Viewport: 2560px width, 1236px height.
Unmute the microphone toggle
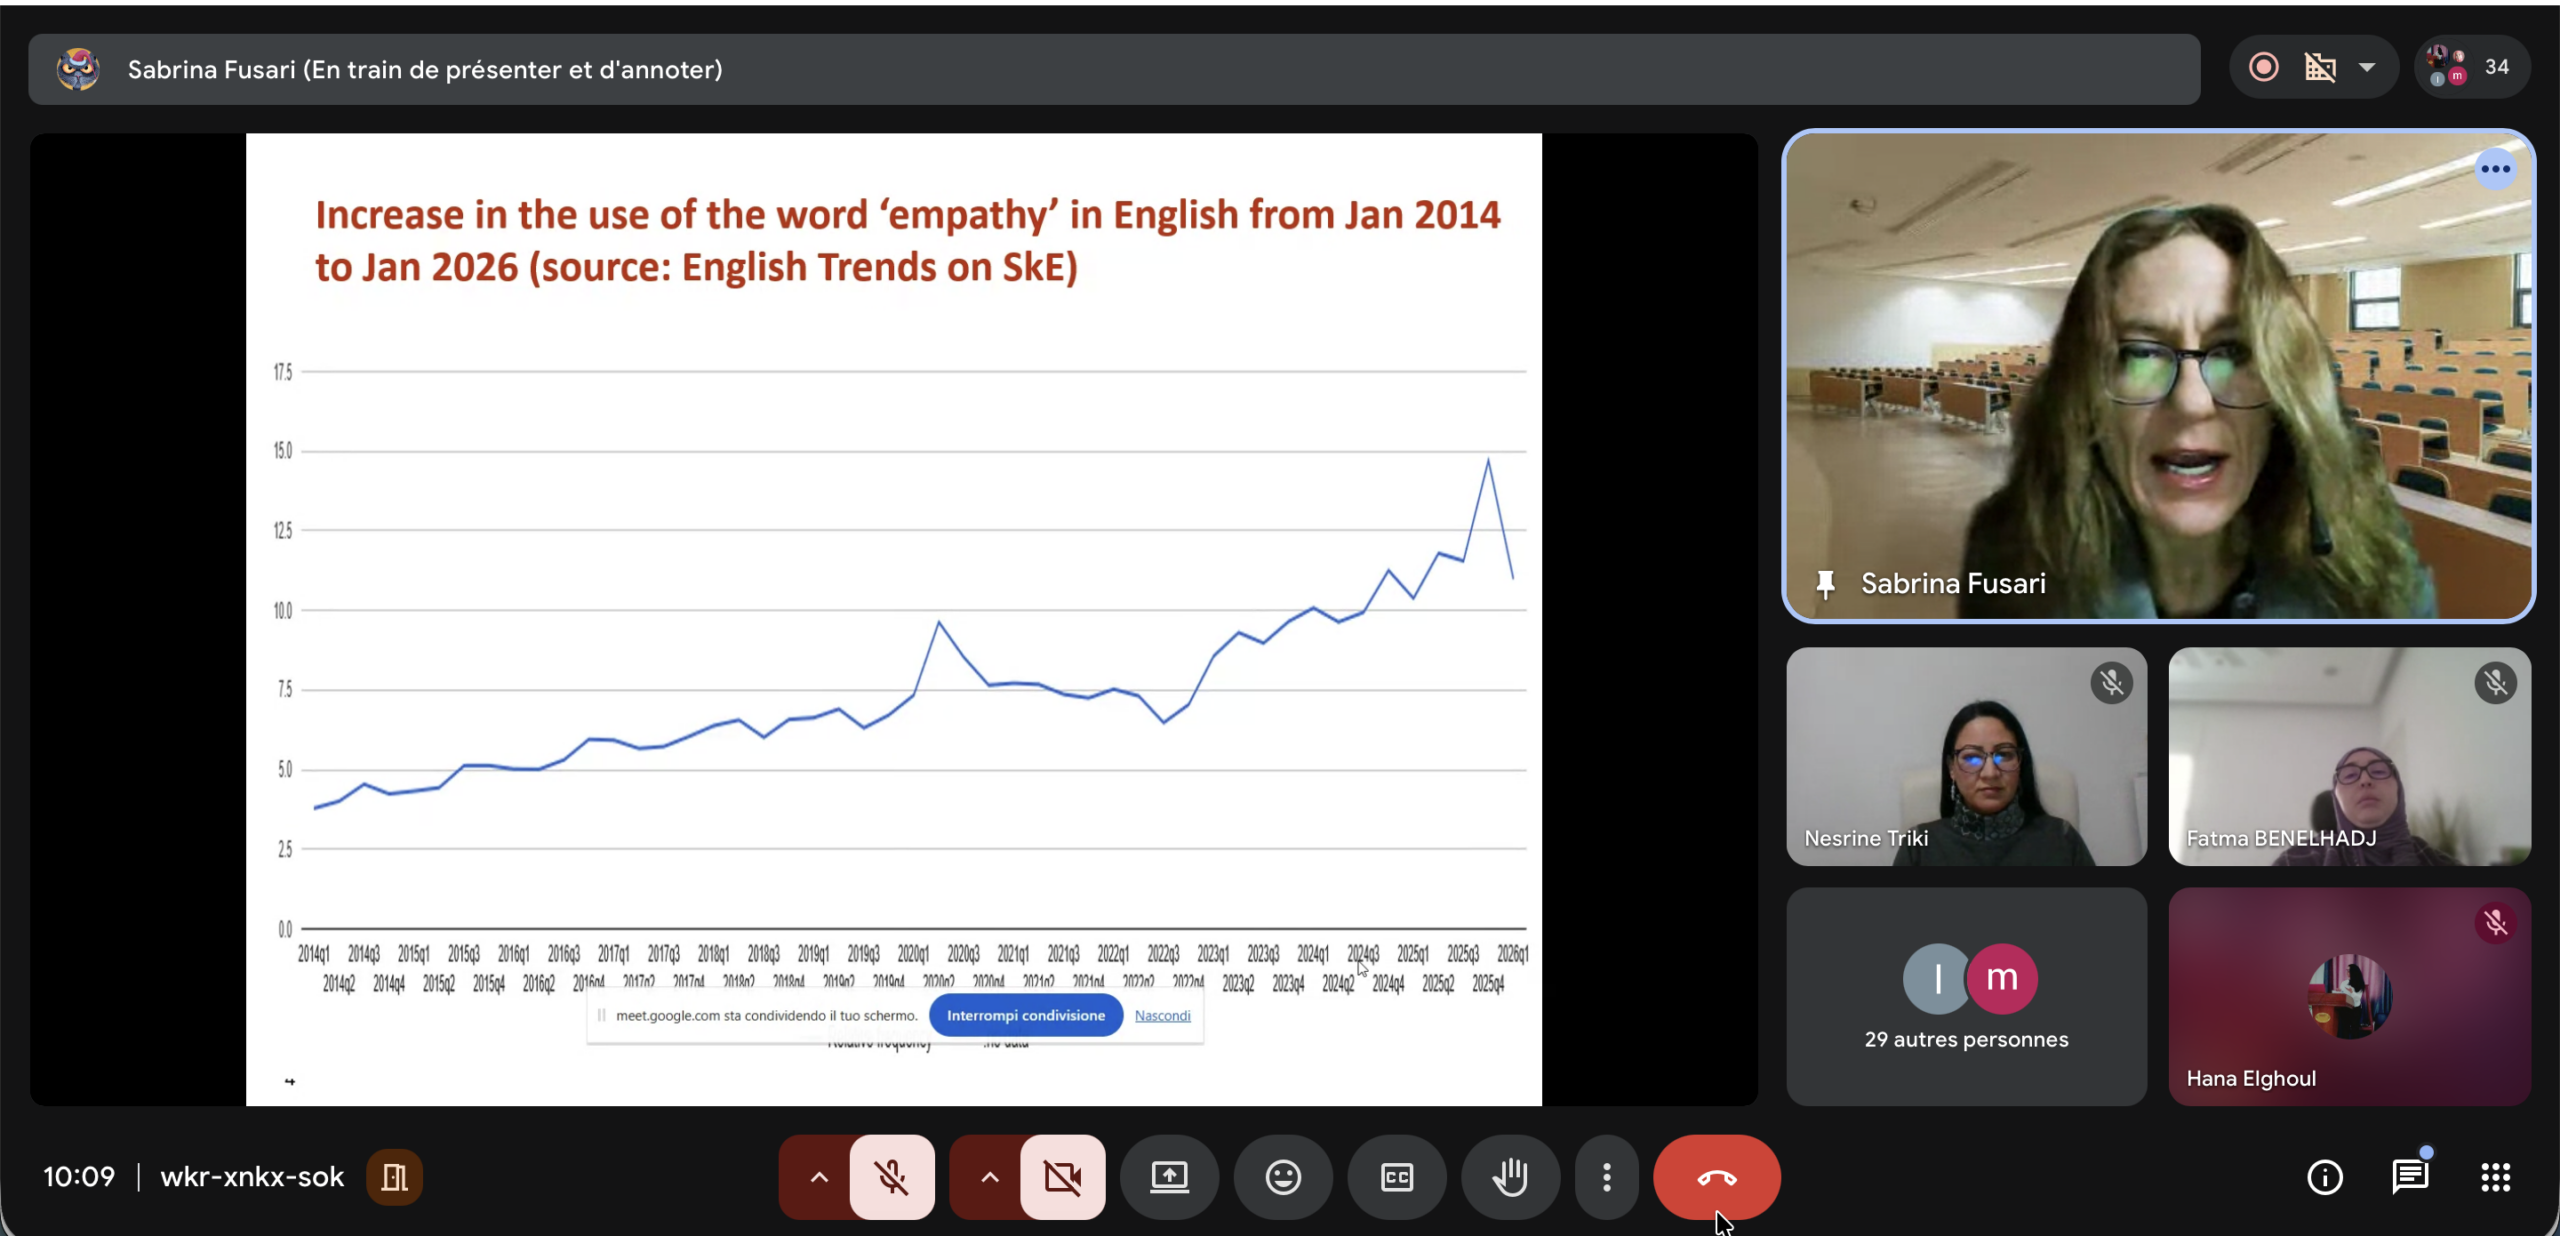(891, 1177)
